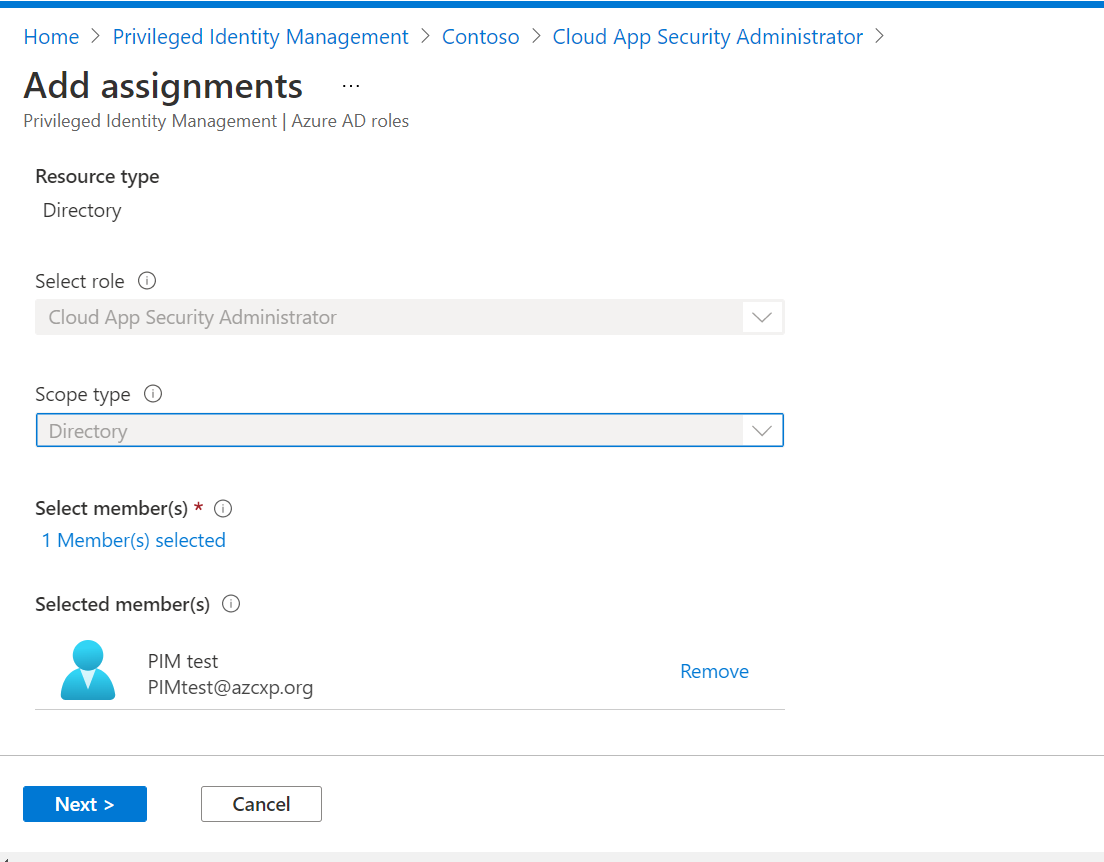The height and width of the screenshot is (862, 1104).
Task: Open the 1 Member(s) selected link
Action: [x=134, y=540]
